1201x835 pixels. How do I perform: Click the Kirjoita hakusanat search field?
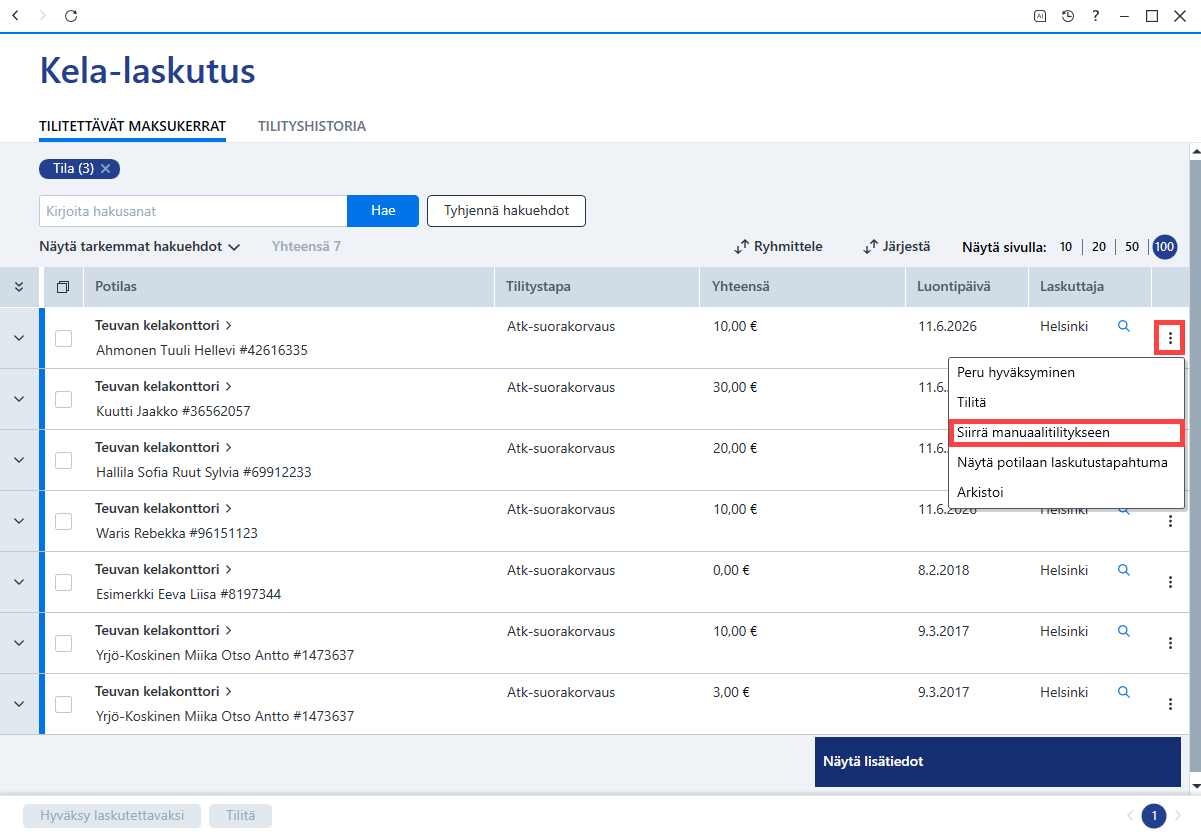click(193, 211)
